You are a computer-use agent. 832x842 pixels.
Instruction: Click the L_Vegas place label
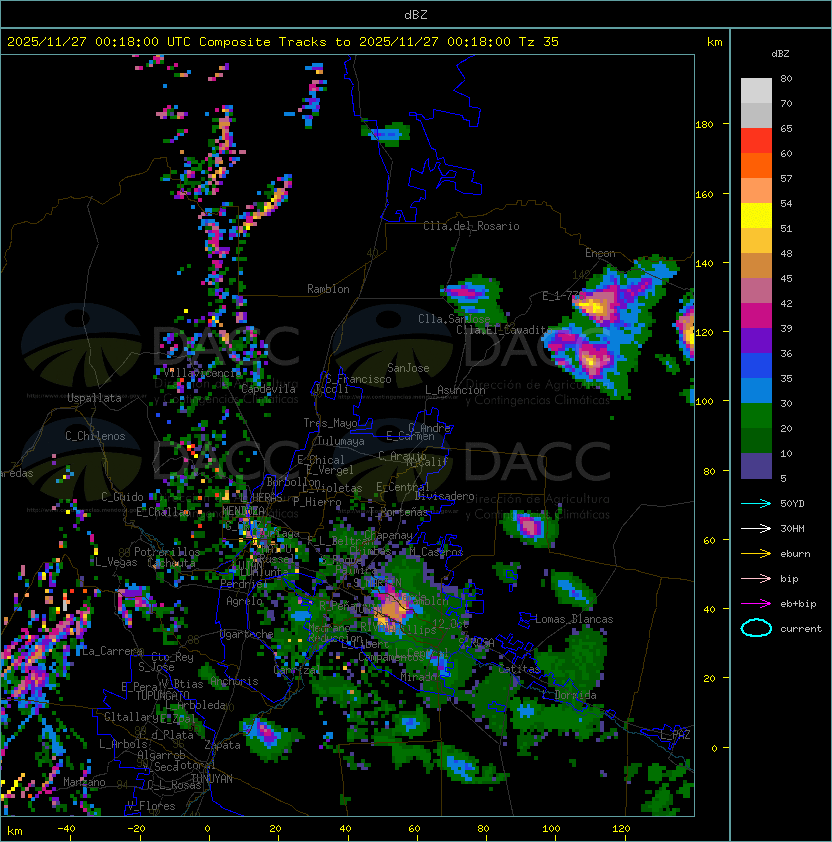[116, 562]
